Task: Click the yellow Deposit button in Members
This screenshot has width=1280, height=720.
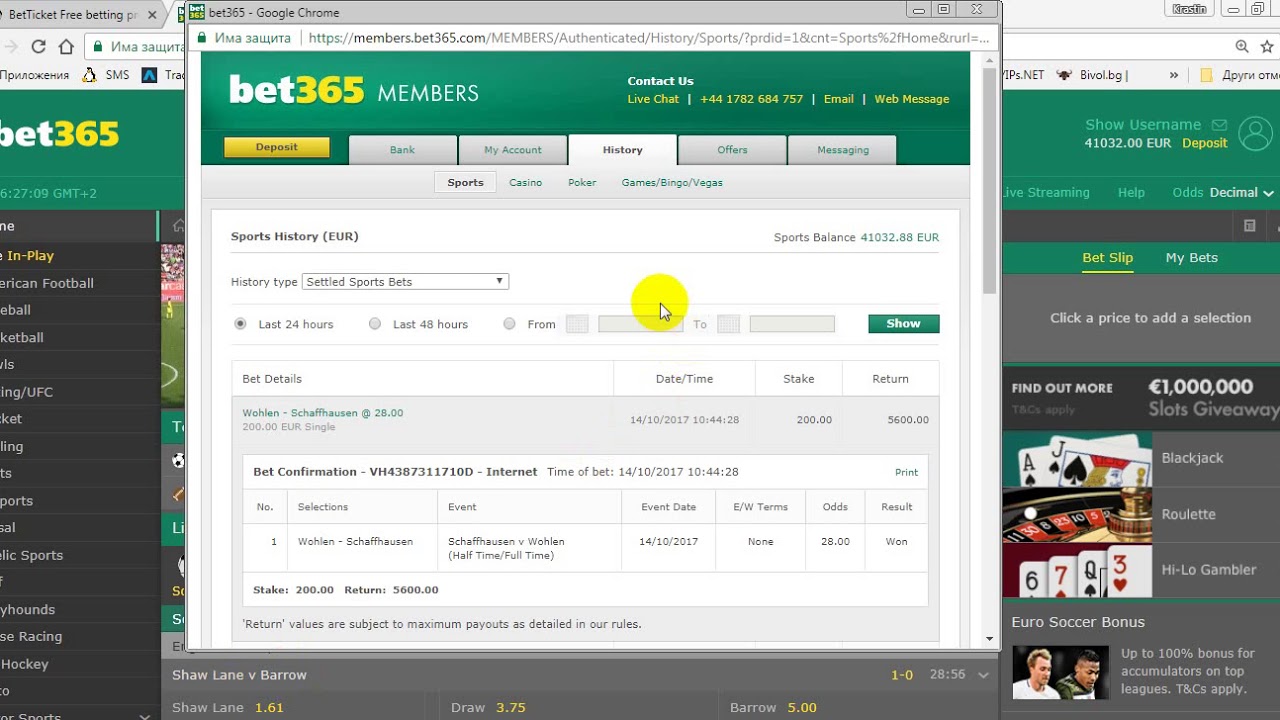Action: [277, 147]
